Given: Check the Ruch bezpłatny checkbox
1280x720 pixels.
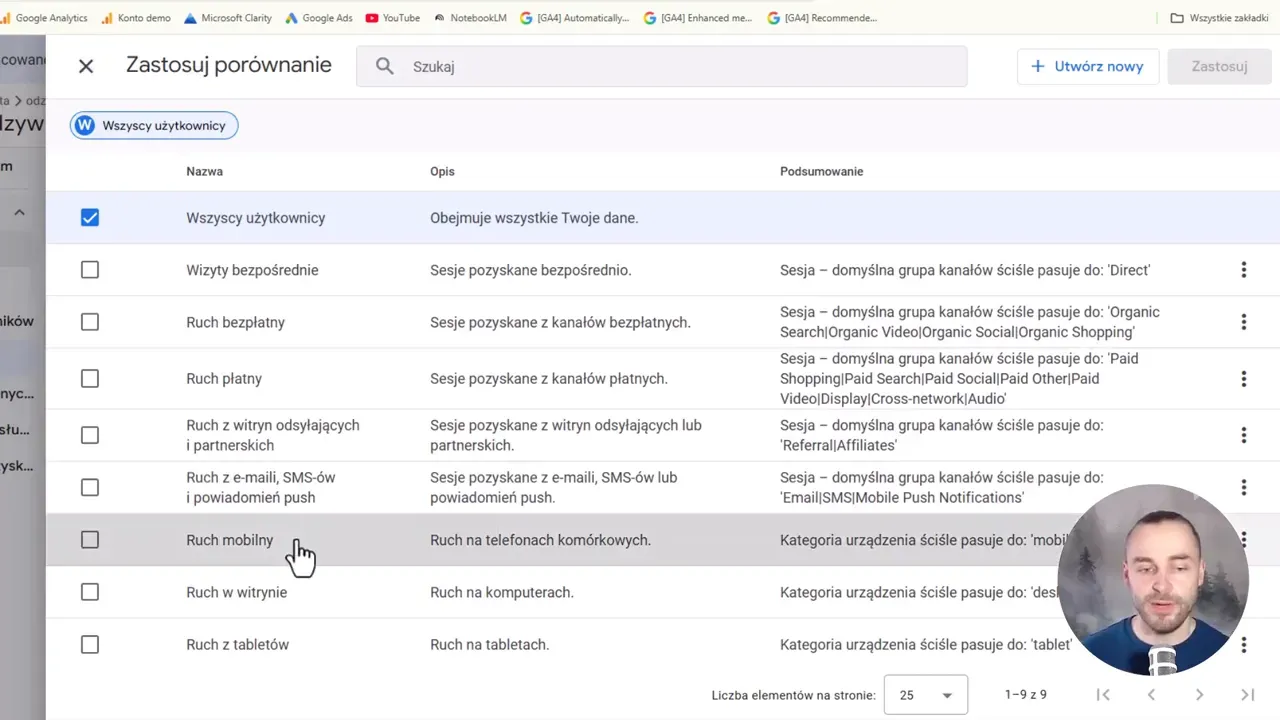Looking at the screenshot, I should (90, 322).
